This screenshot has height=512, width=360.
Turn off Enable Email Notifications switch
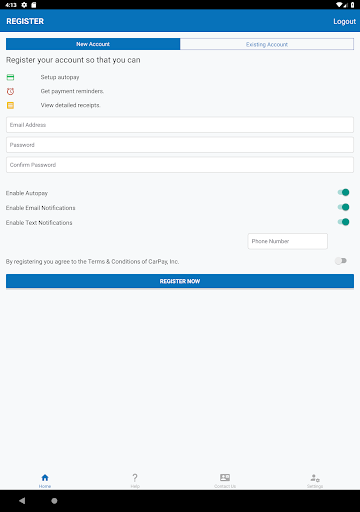343,207
